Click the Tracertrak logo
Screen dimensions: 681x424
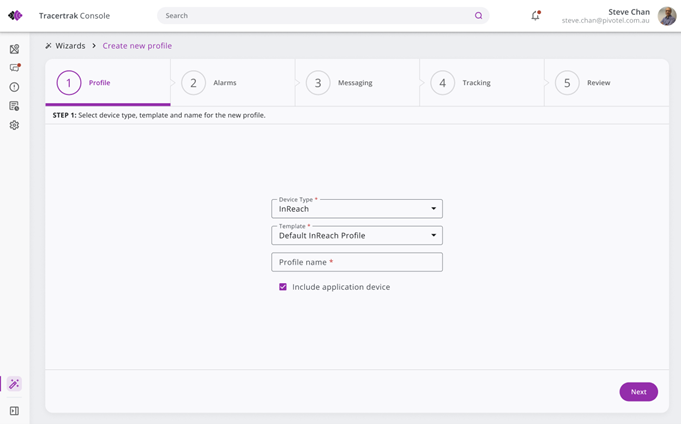click(x=15, y=16)
